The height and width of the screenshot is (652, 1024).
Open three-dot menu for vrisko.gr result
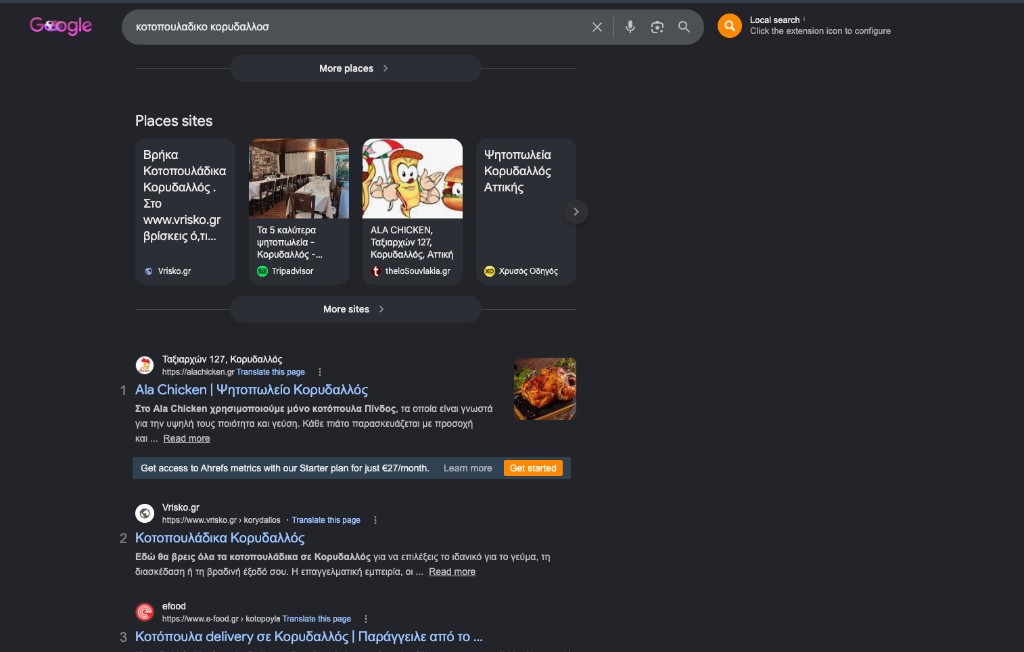point(375,521)
